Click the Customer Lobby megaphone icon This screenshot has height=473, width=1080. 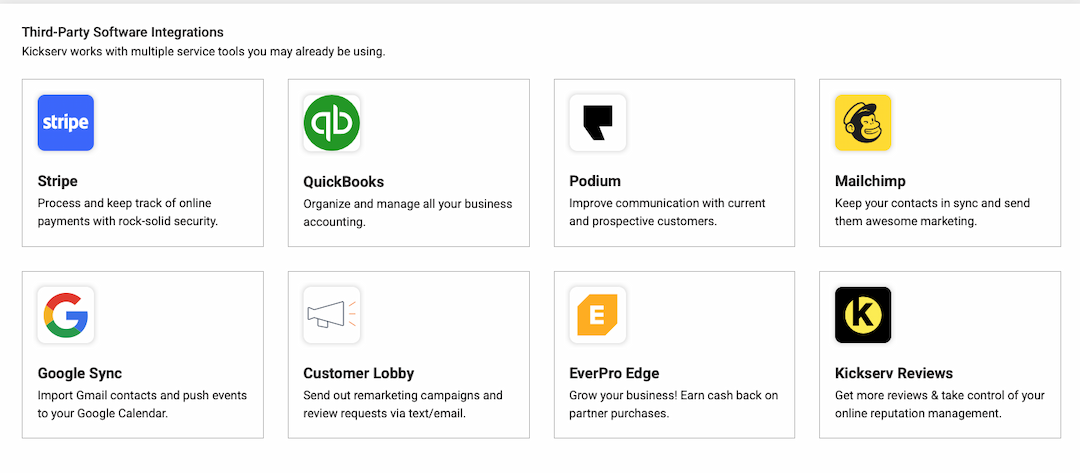tap(332, 315)
